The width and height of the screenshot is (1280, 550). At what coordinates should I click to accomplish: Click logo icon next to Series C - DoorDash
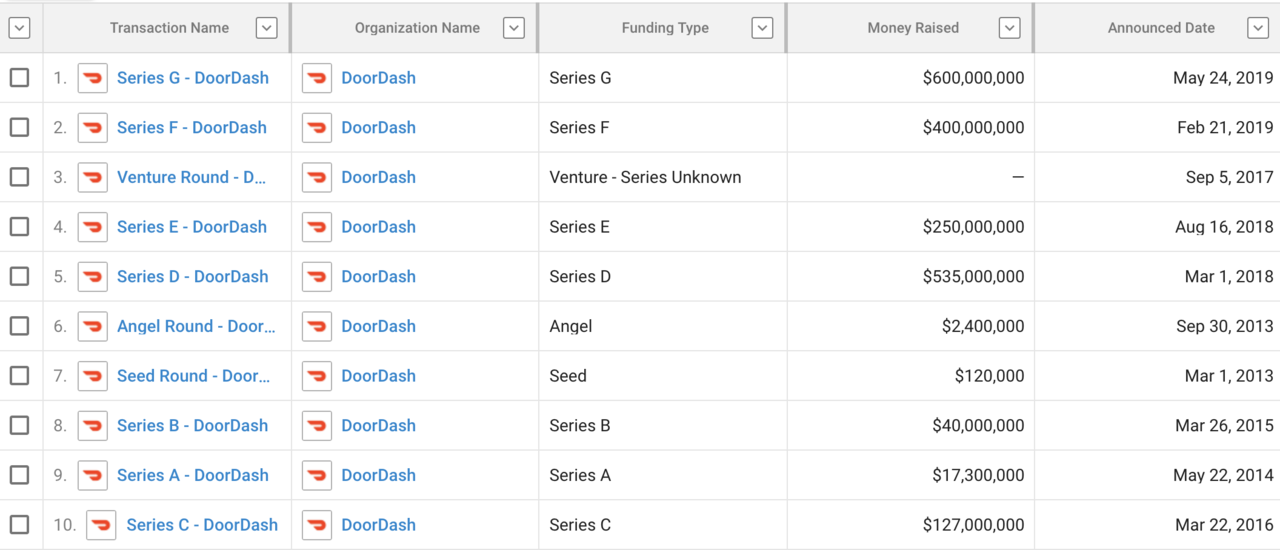click(x=101, y=525)
